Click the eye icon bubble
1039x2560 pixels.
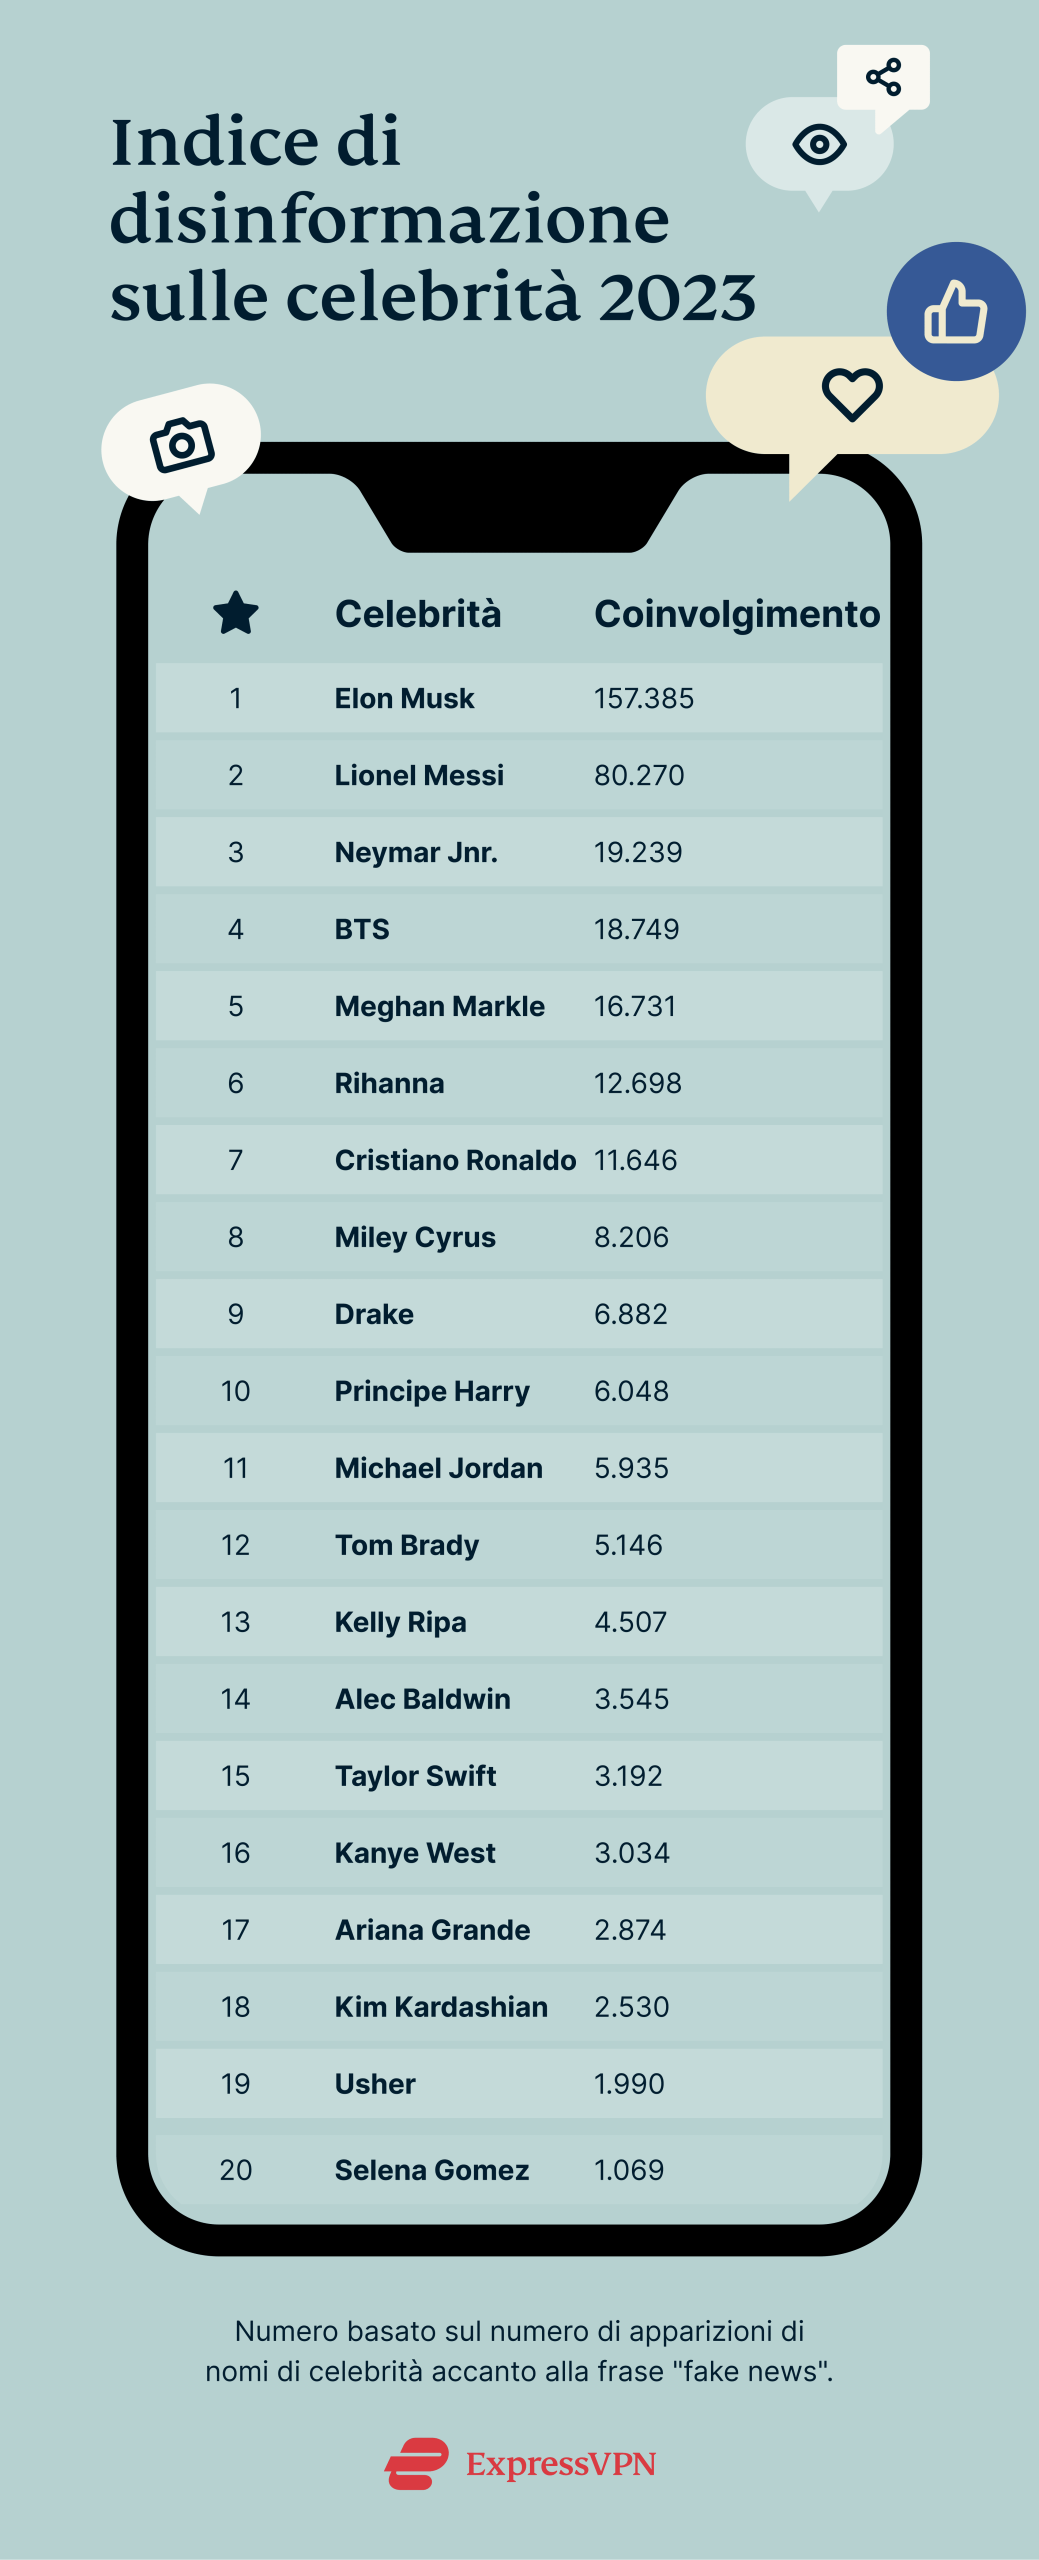(x=819, y=145)
